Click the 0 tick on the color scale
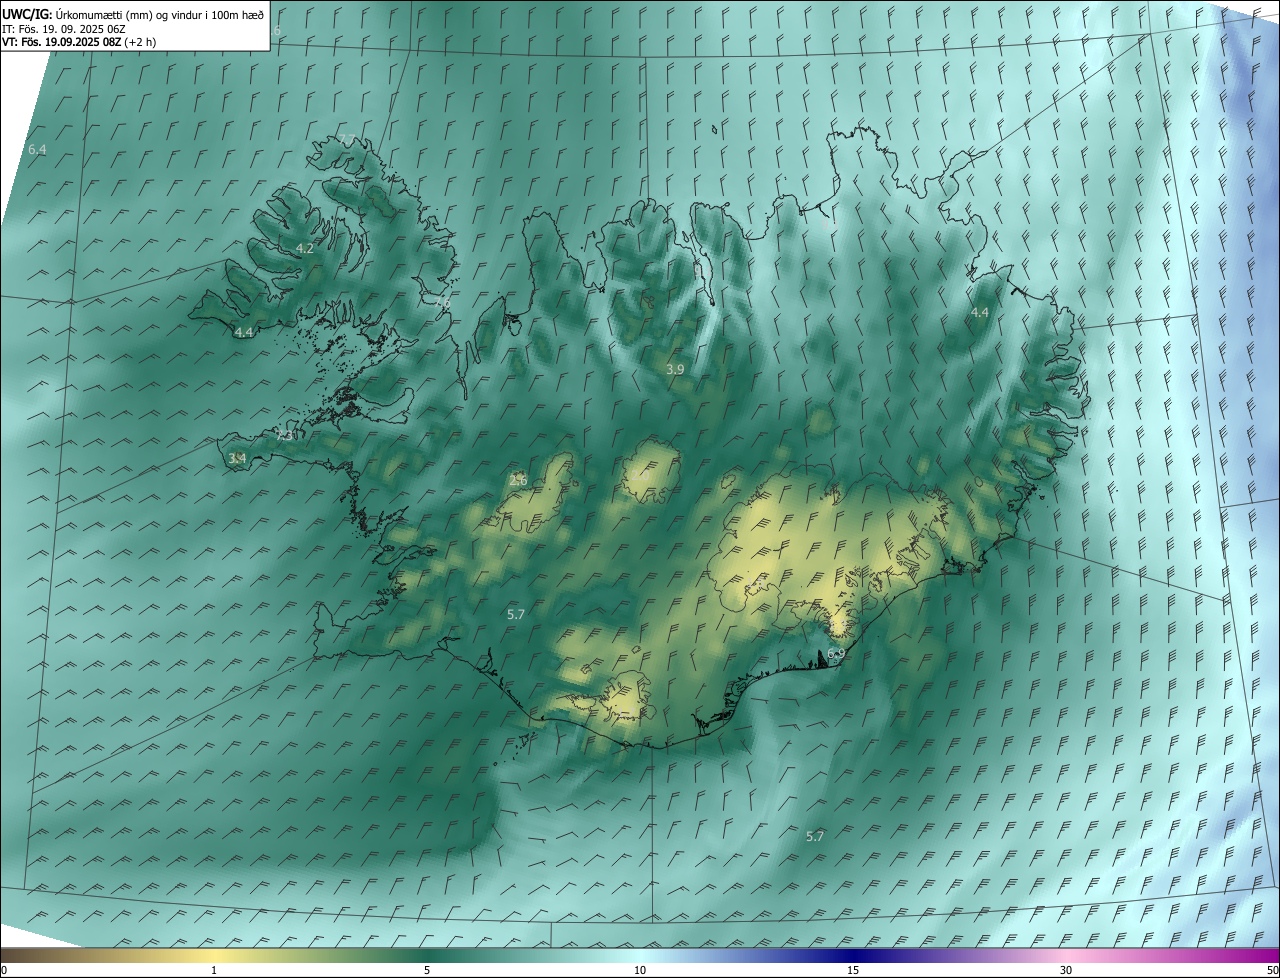The width and height of the screenshot is (1280, 978). pyautogui.click(x=4, y=970)
